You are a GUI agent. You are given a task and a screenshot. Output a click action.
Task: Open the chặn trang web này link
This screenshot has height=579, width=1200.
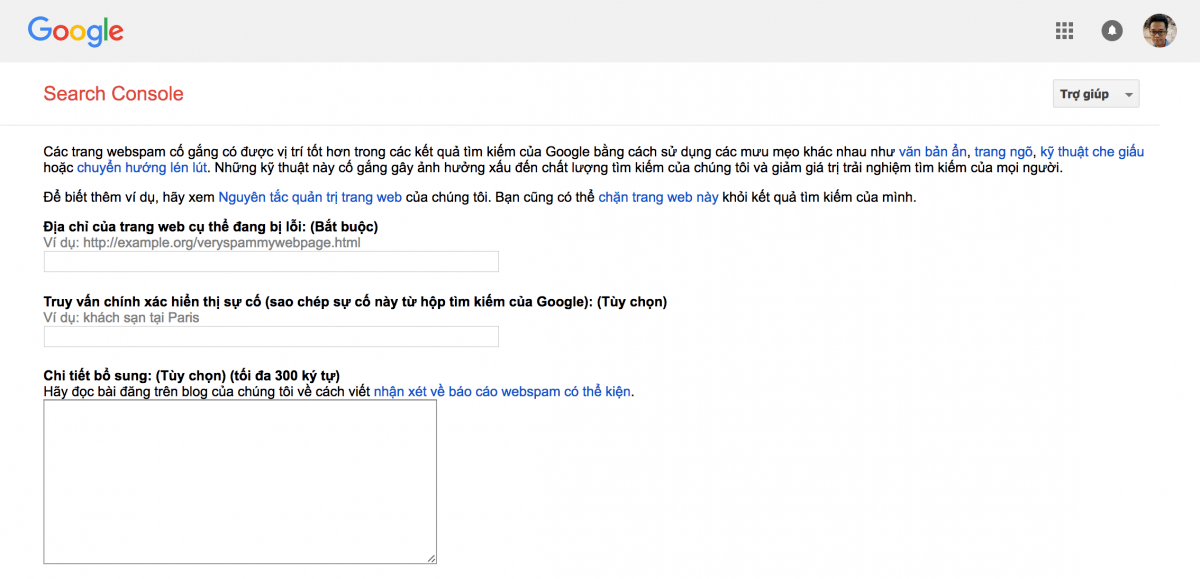[658, 197]
